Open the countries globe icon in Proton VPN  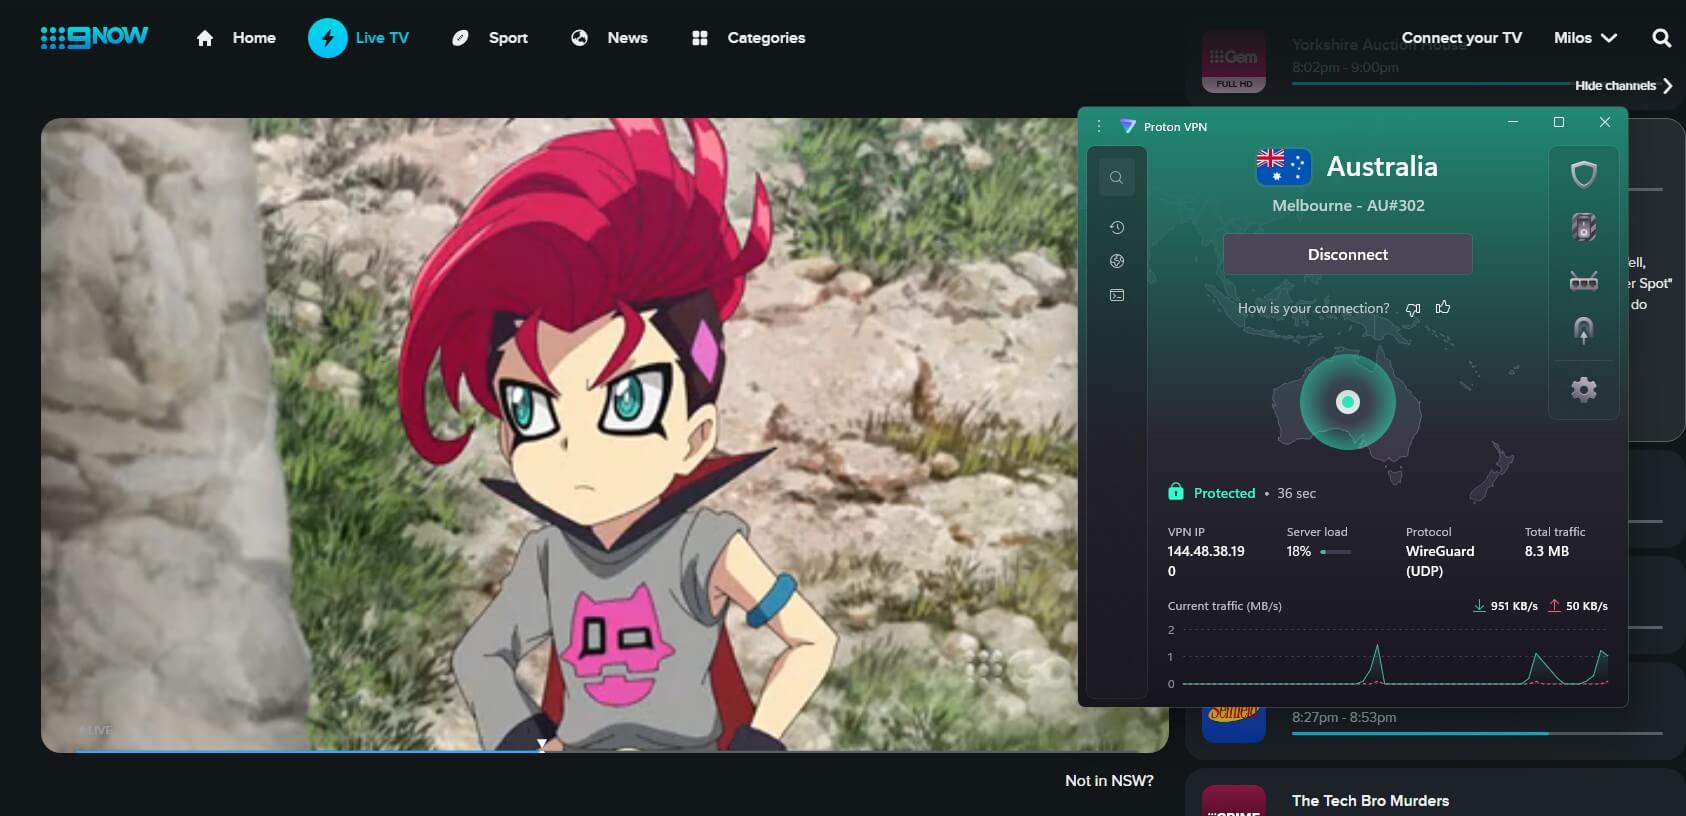point(1117,261)
